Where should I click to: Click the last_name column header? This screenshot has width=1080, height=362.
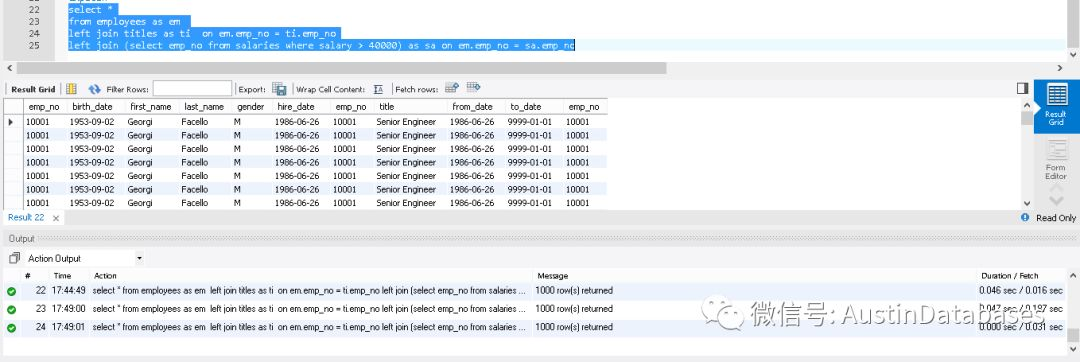tap(205, 107)
